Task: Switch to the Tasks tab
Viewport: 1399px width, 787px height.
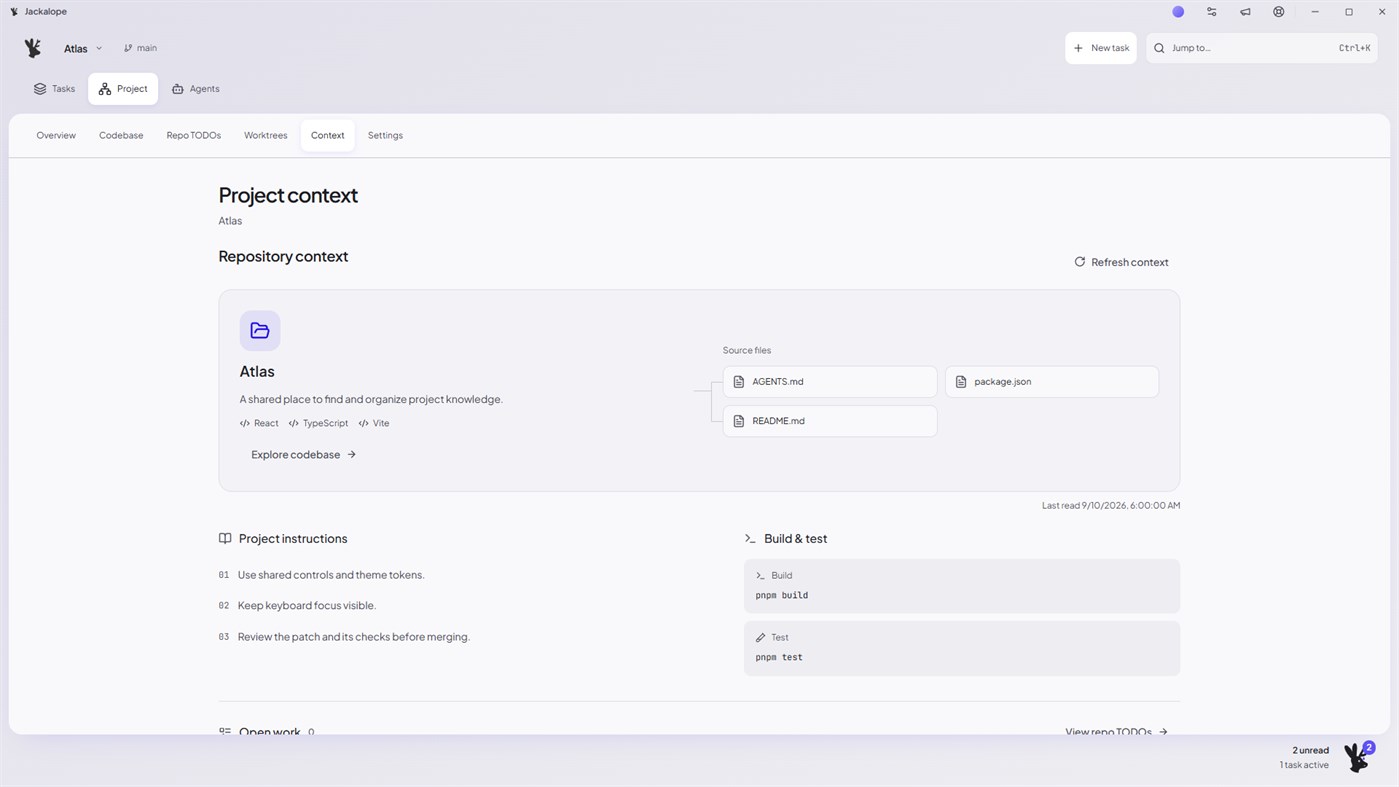Action: pos(54,89)
